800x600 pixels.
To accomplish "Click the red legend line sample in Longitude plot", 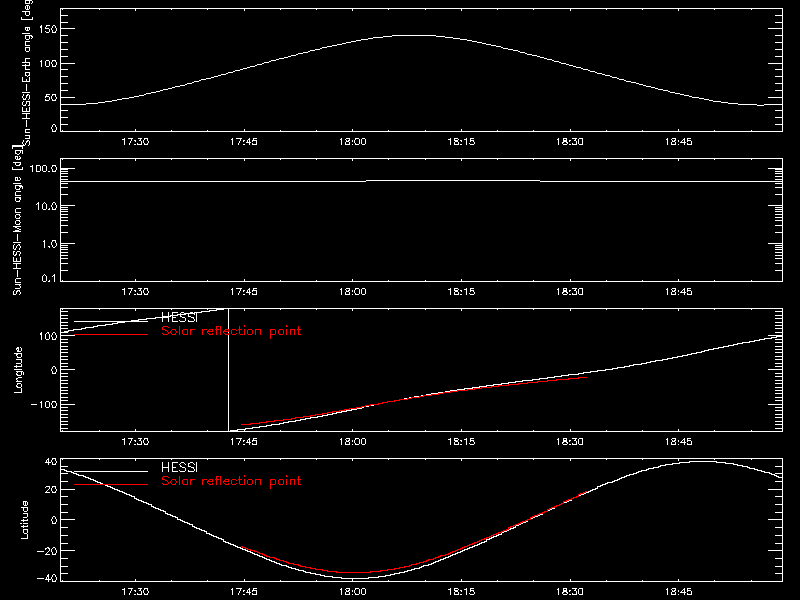I will pos(111,335).
